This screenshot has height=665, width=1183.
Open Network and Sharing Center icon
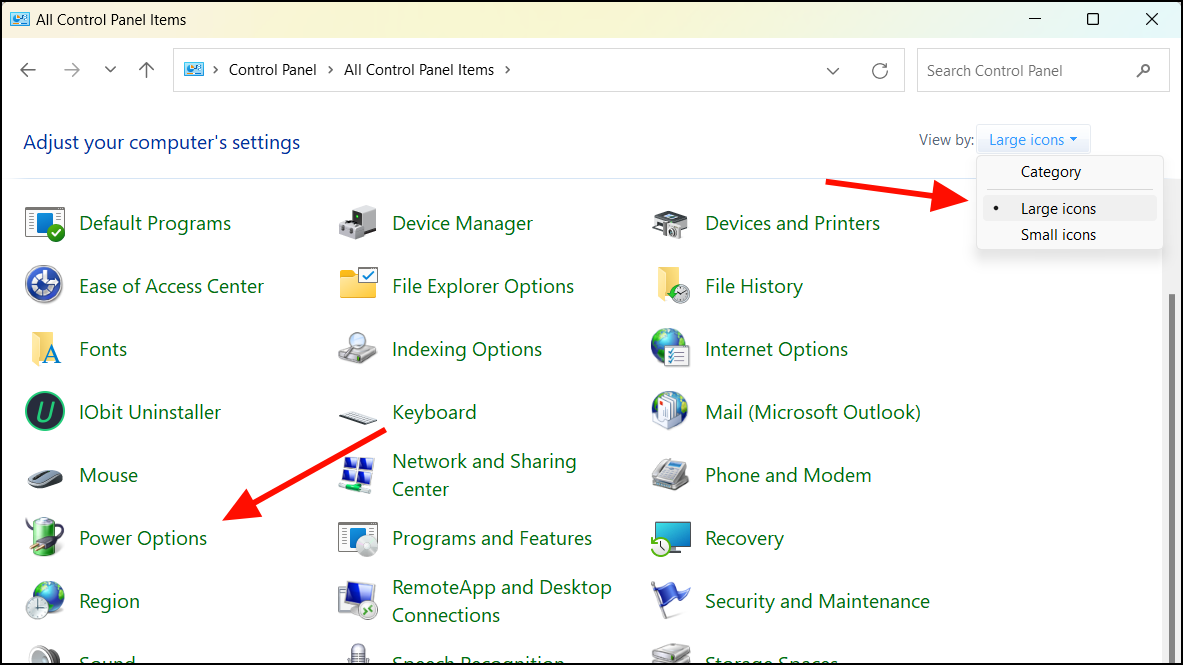(484, 475)
